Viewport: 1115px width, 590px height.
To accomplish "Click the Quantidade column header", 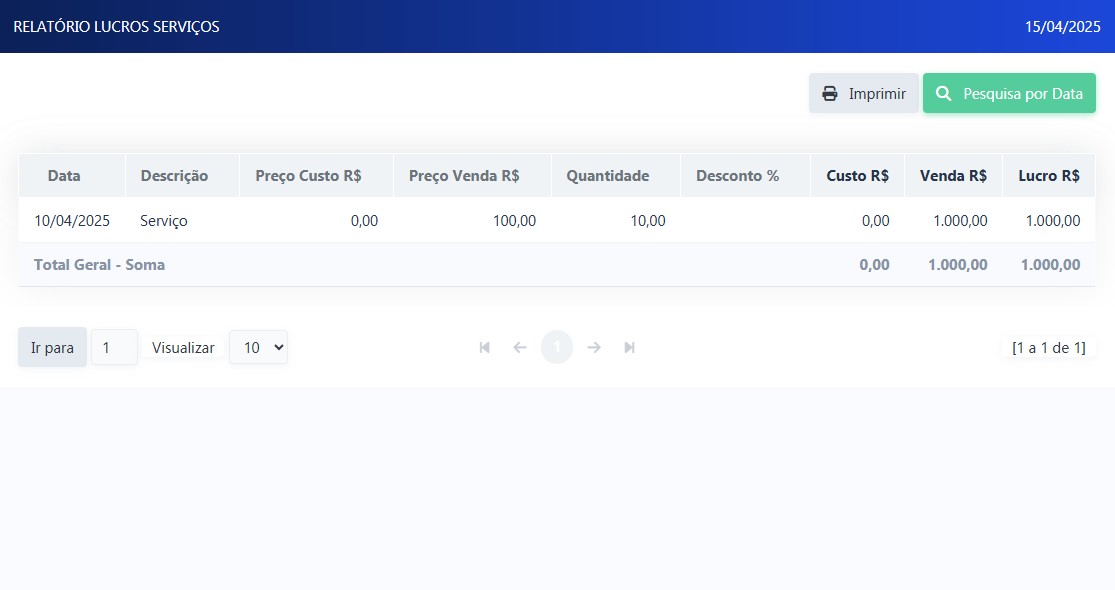I will coord(608,176).
